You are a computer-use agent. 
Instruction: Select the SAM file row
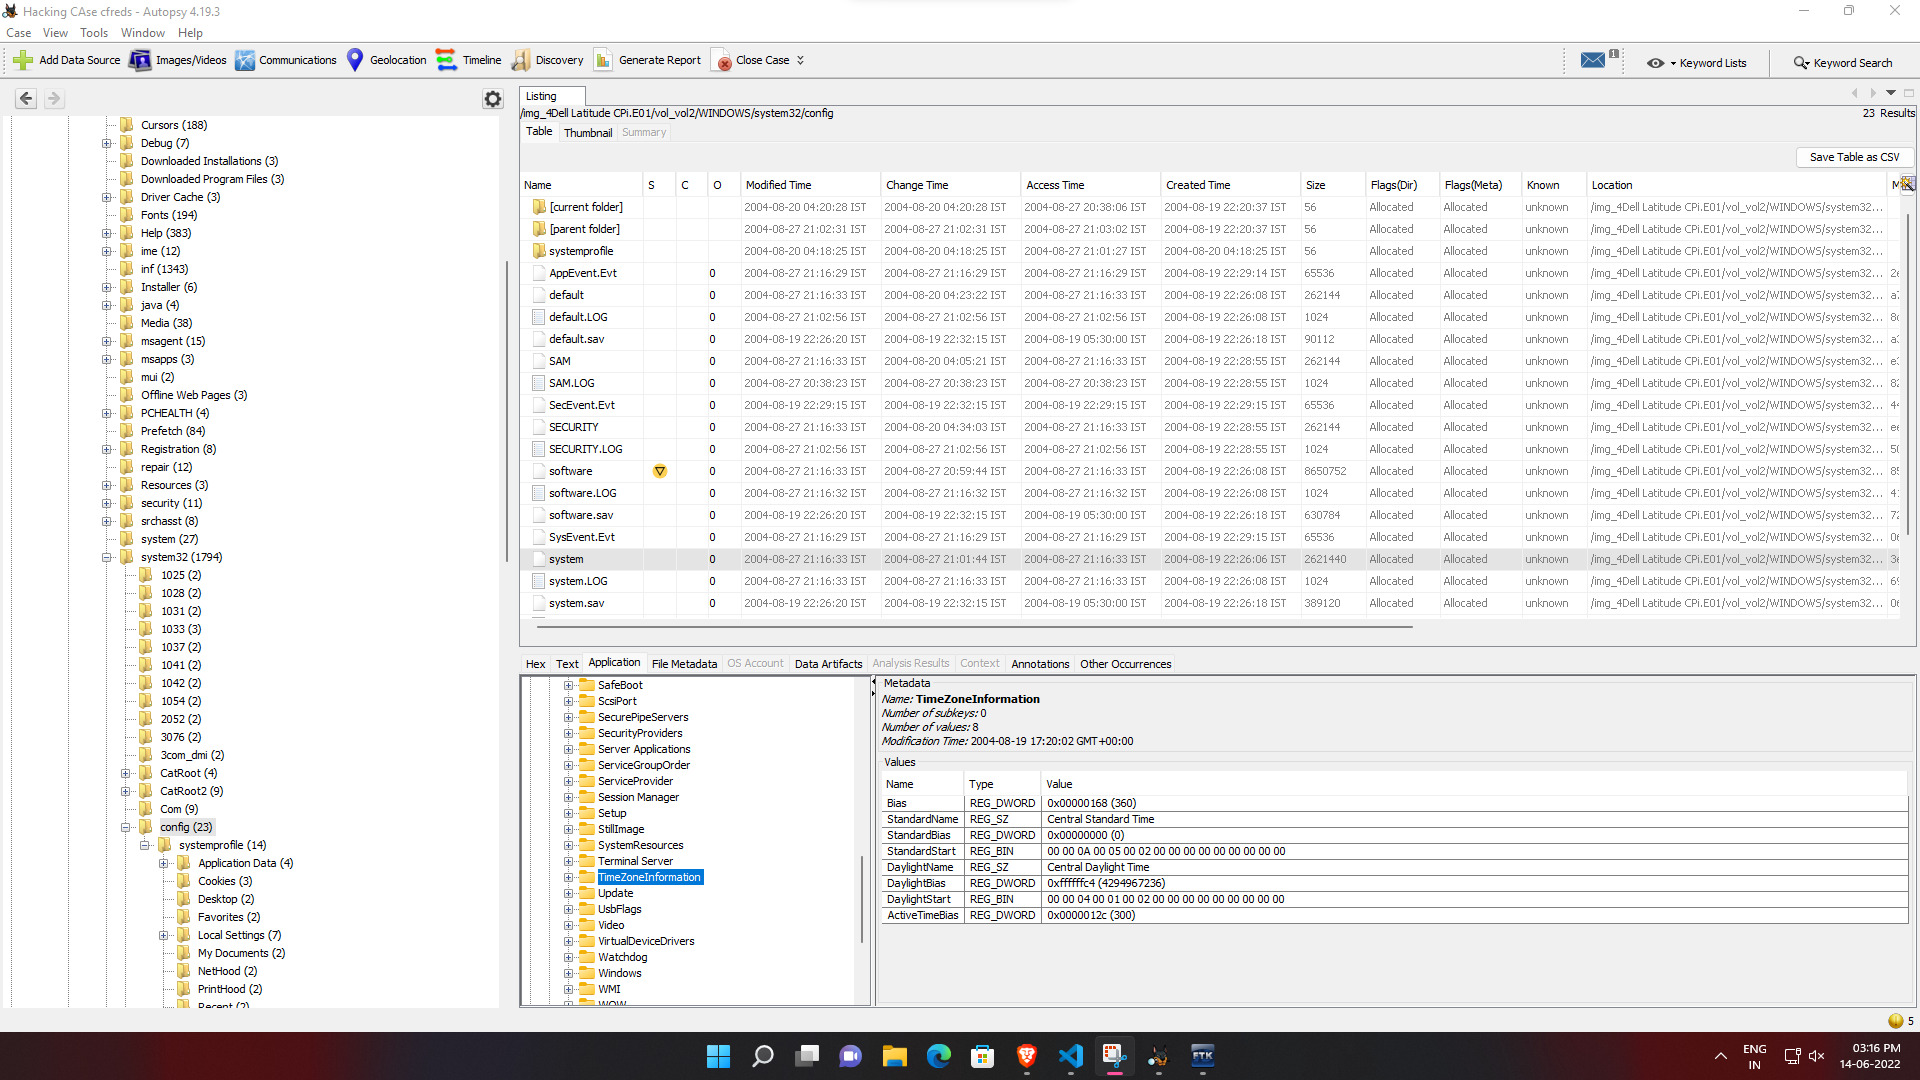(1210, 361)
